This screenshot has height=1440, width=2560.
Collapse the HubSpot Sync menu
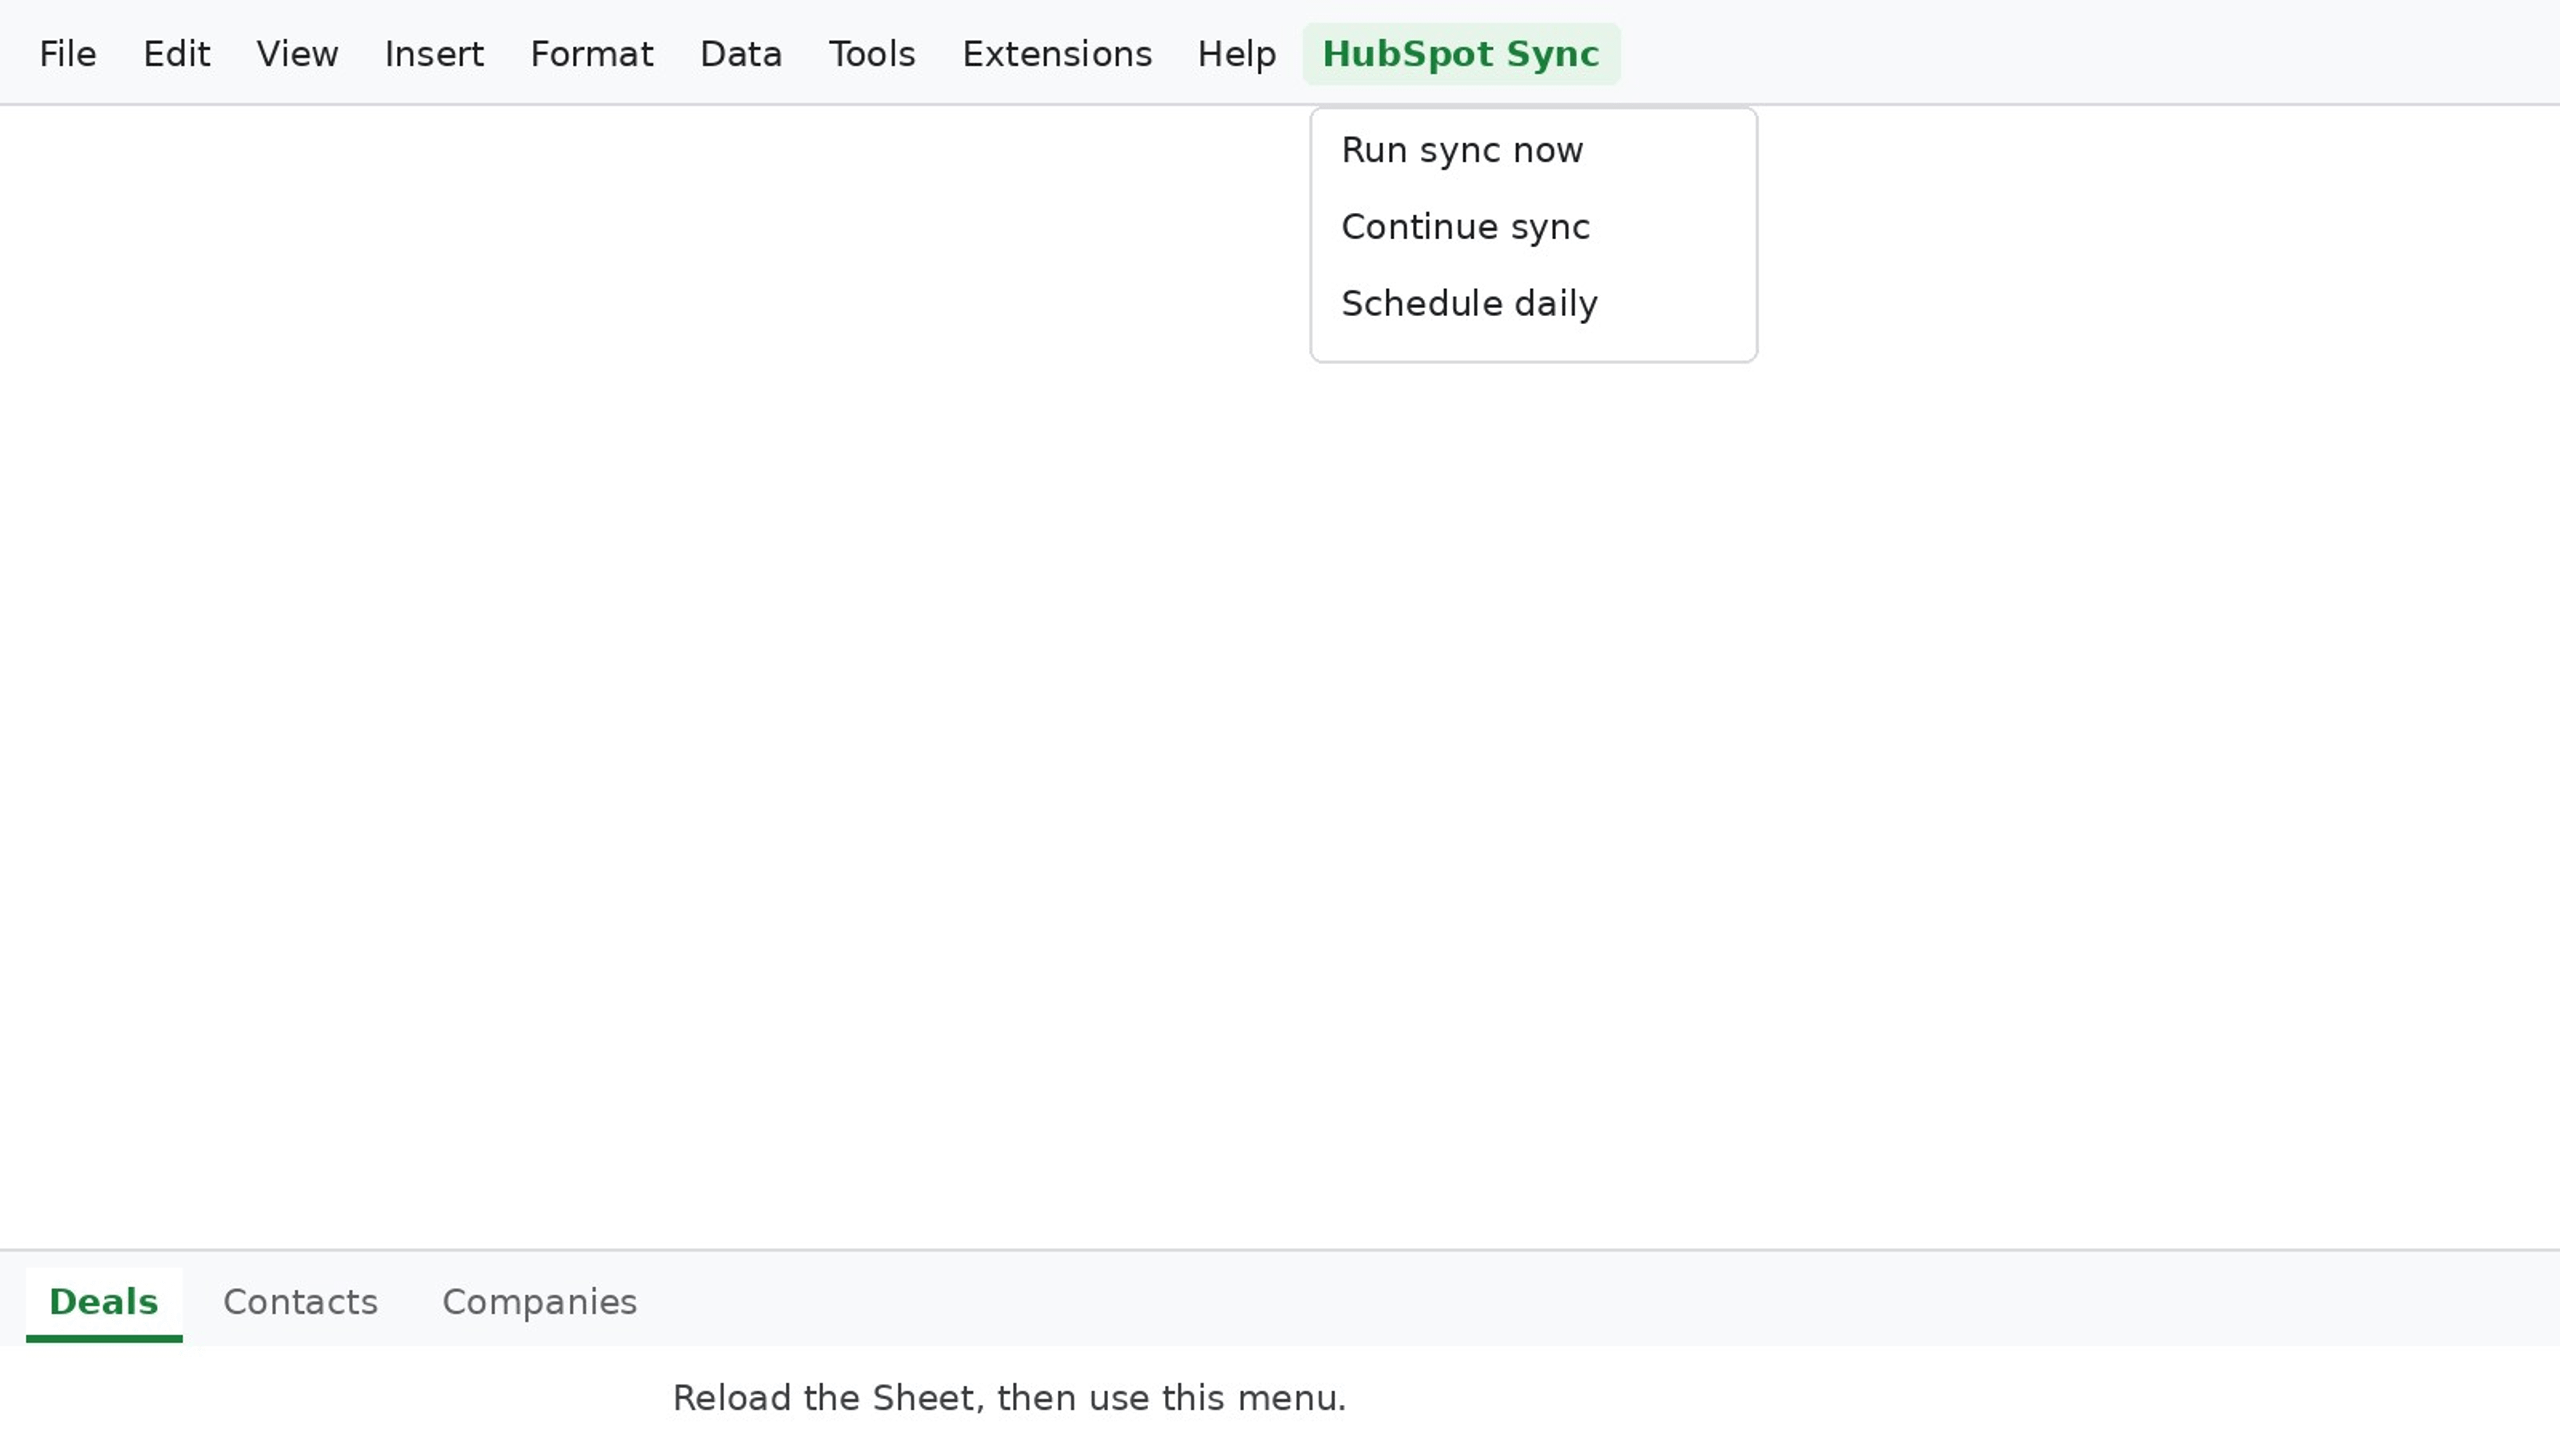tap(1461, 54)
